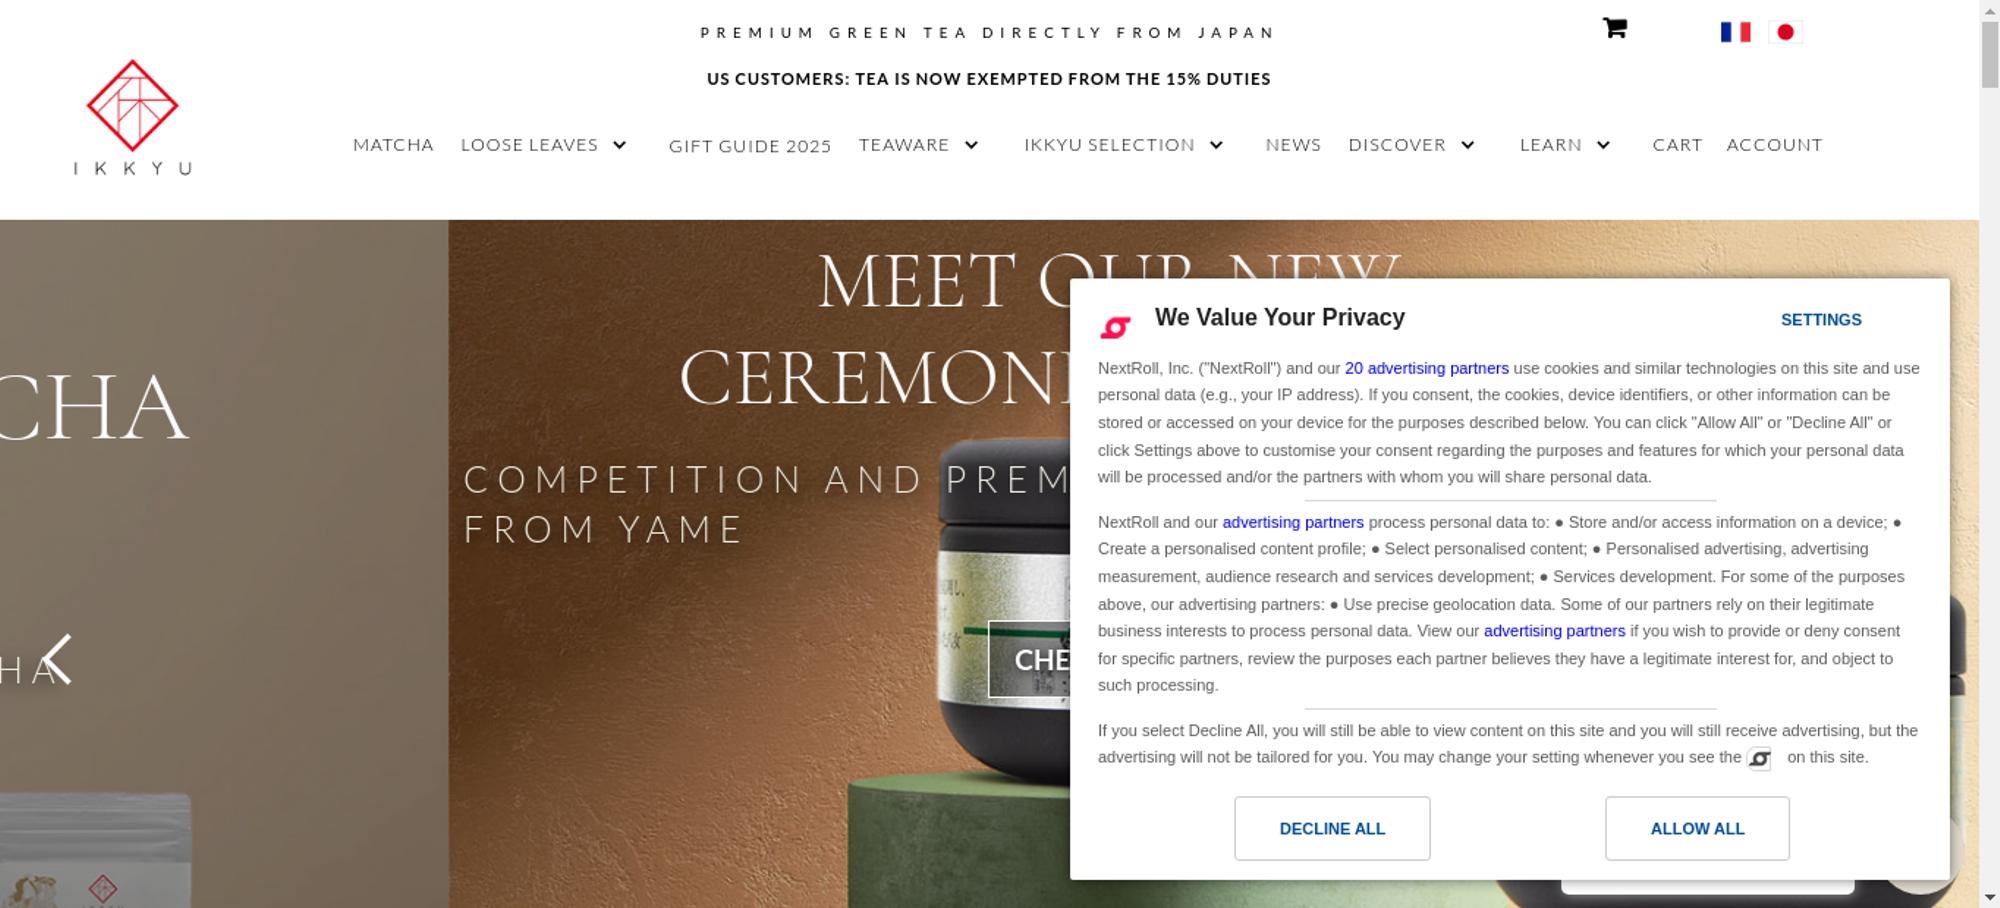Open privacy Settings link
The width and height of the screenshot is (2000, 908).
click(x=1820, y=320)
